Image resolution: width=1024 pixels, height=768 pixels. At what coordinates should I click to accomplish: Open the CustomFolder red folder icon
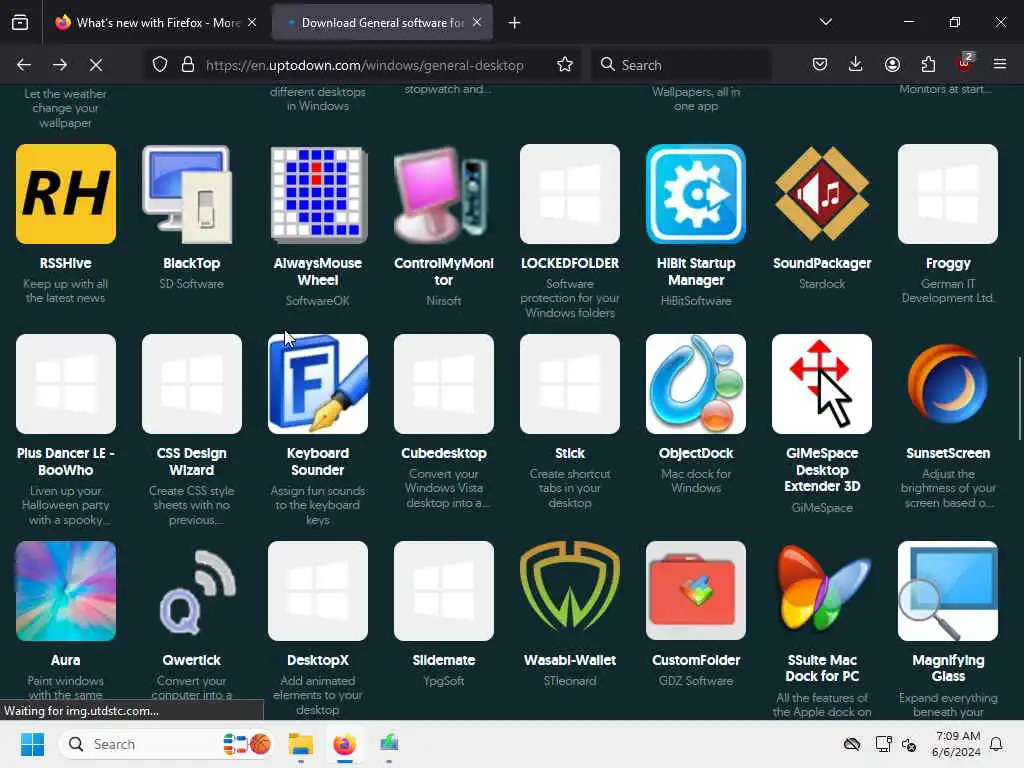pos(696,591)
